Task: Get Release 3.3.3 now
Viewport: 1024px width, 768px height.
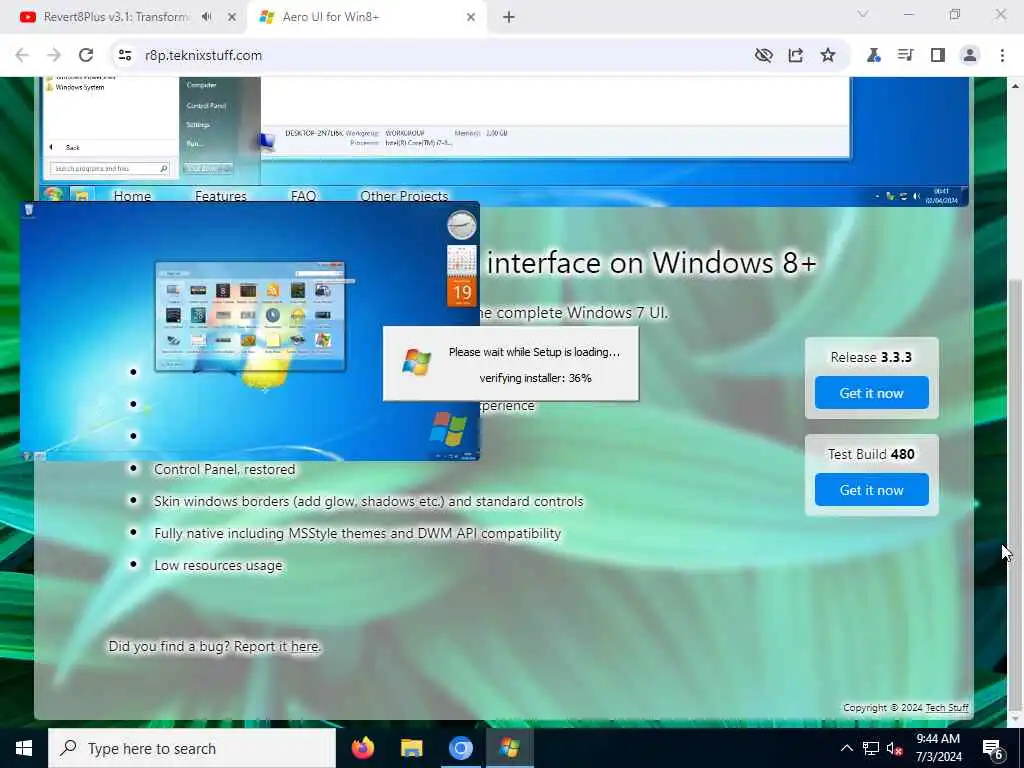Action: pos(871,393)
